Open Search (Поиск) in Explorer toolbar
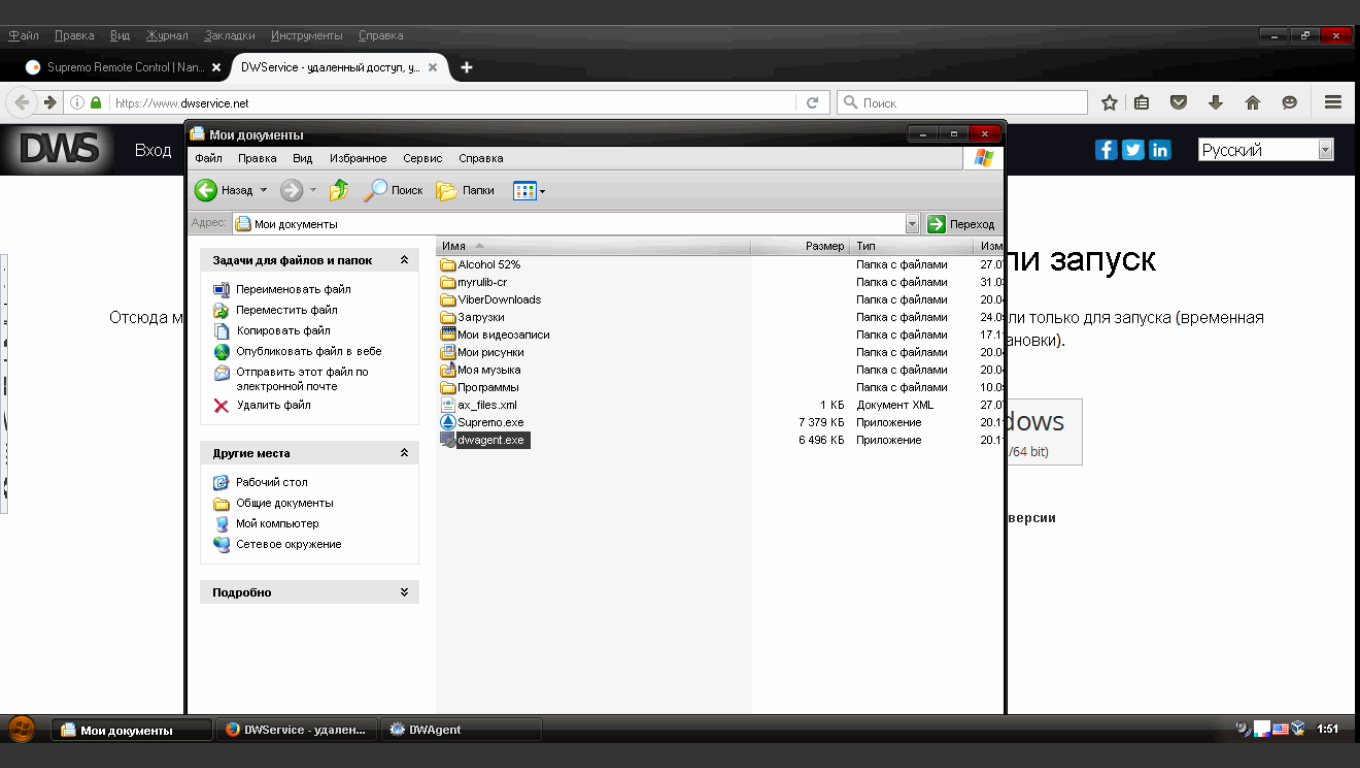The height and width of the screenshot is (768, 1360). [x=393, y=190]
